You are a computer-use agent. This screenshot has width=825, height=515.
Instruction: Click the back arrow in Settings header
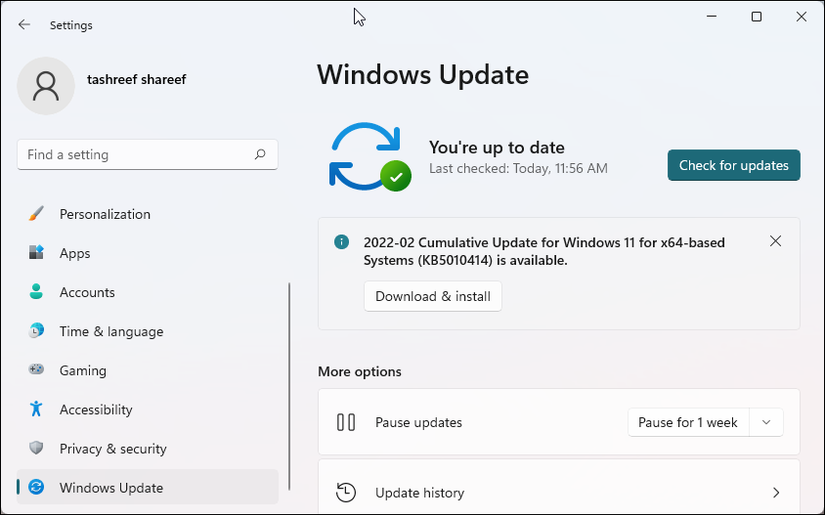point(24,25)
